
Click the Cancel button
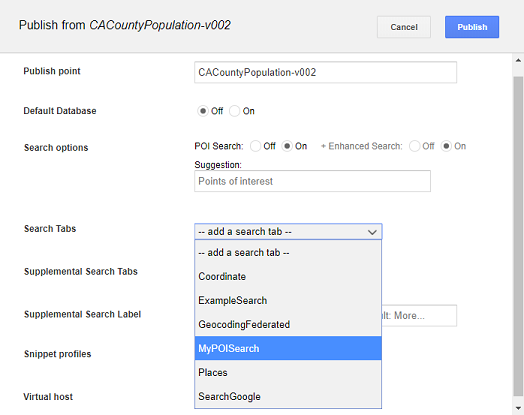coord(404,27)
